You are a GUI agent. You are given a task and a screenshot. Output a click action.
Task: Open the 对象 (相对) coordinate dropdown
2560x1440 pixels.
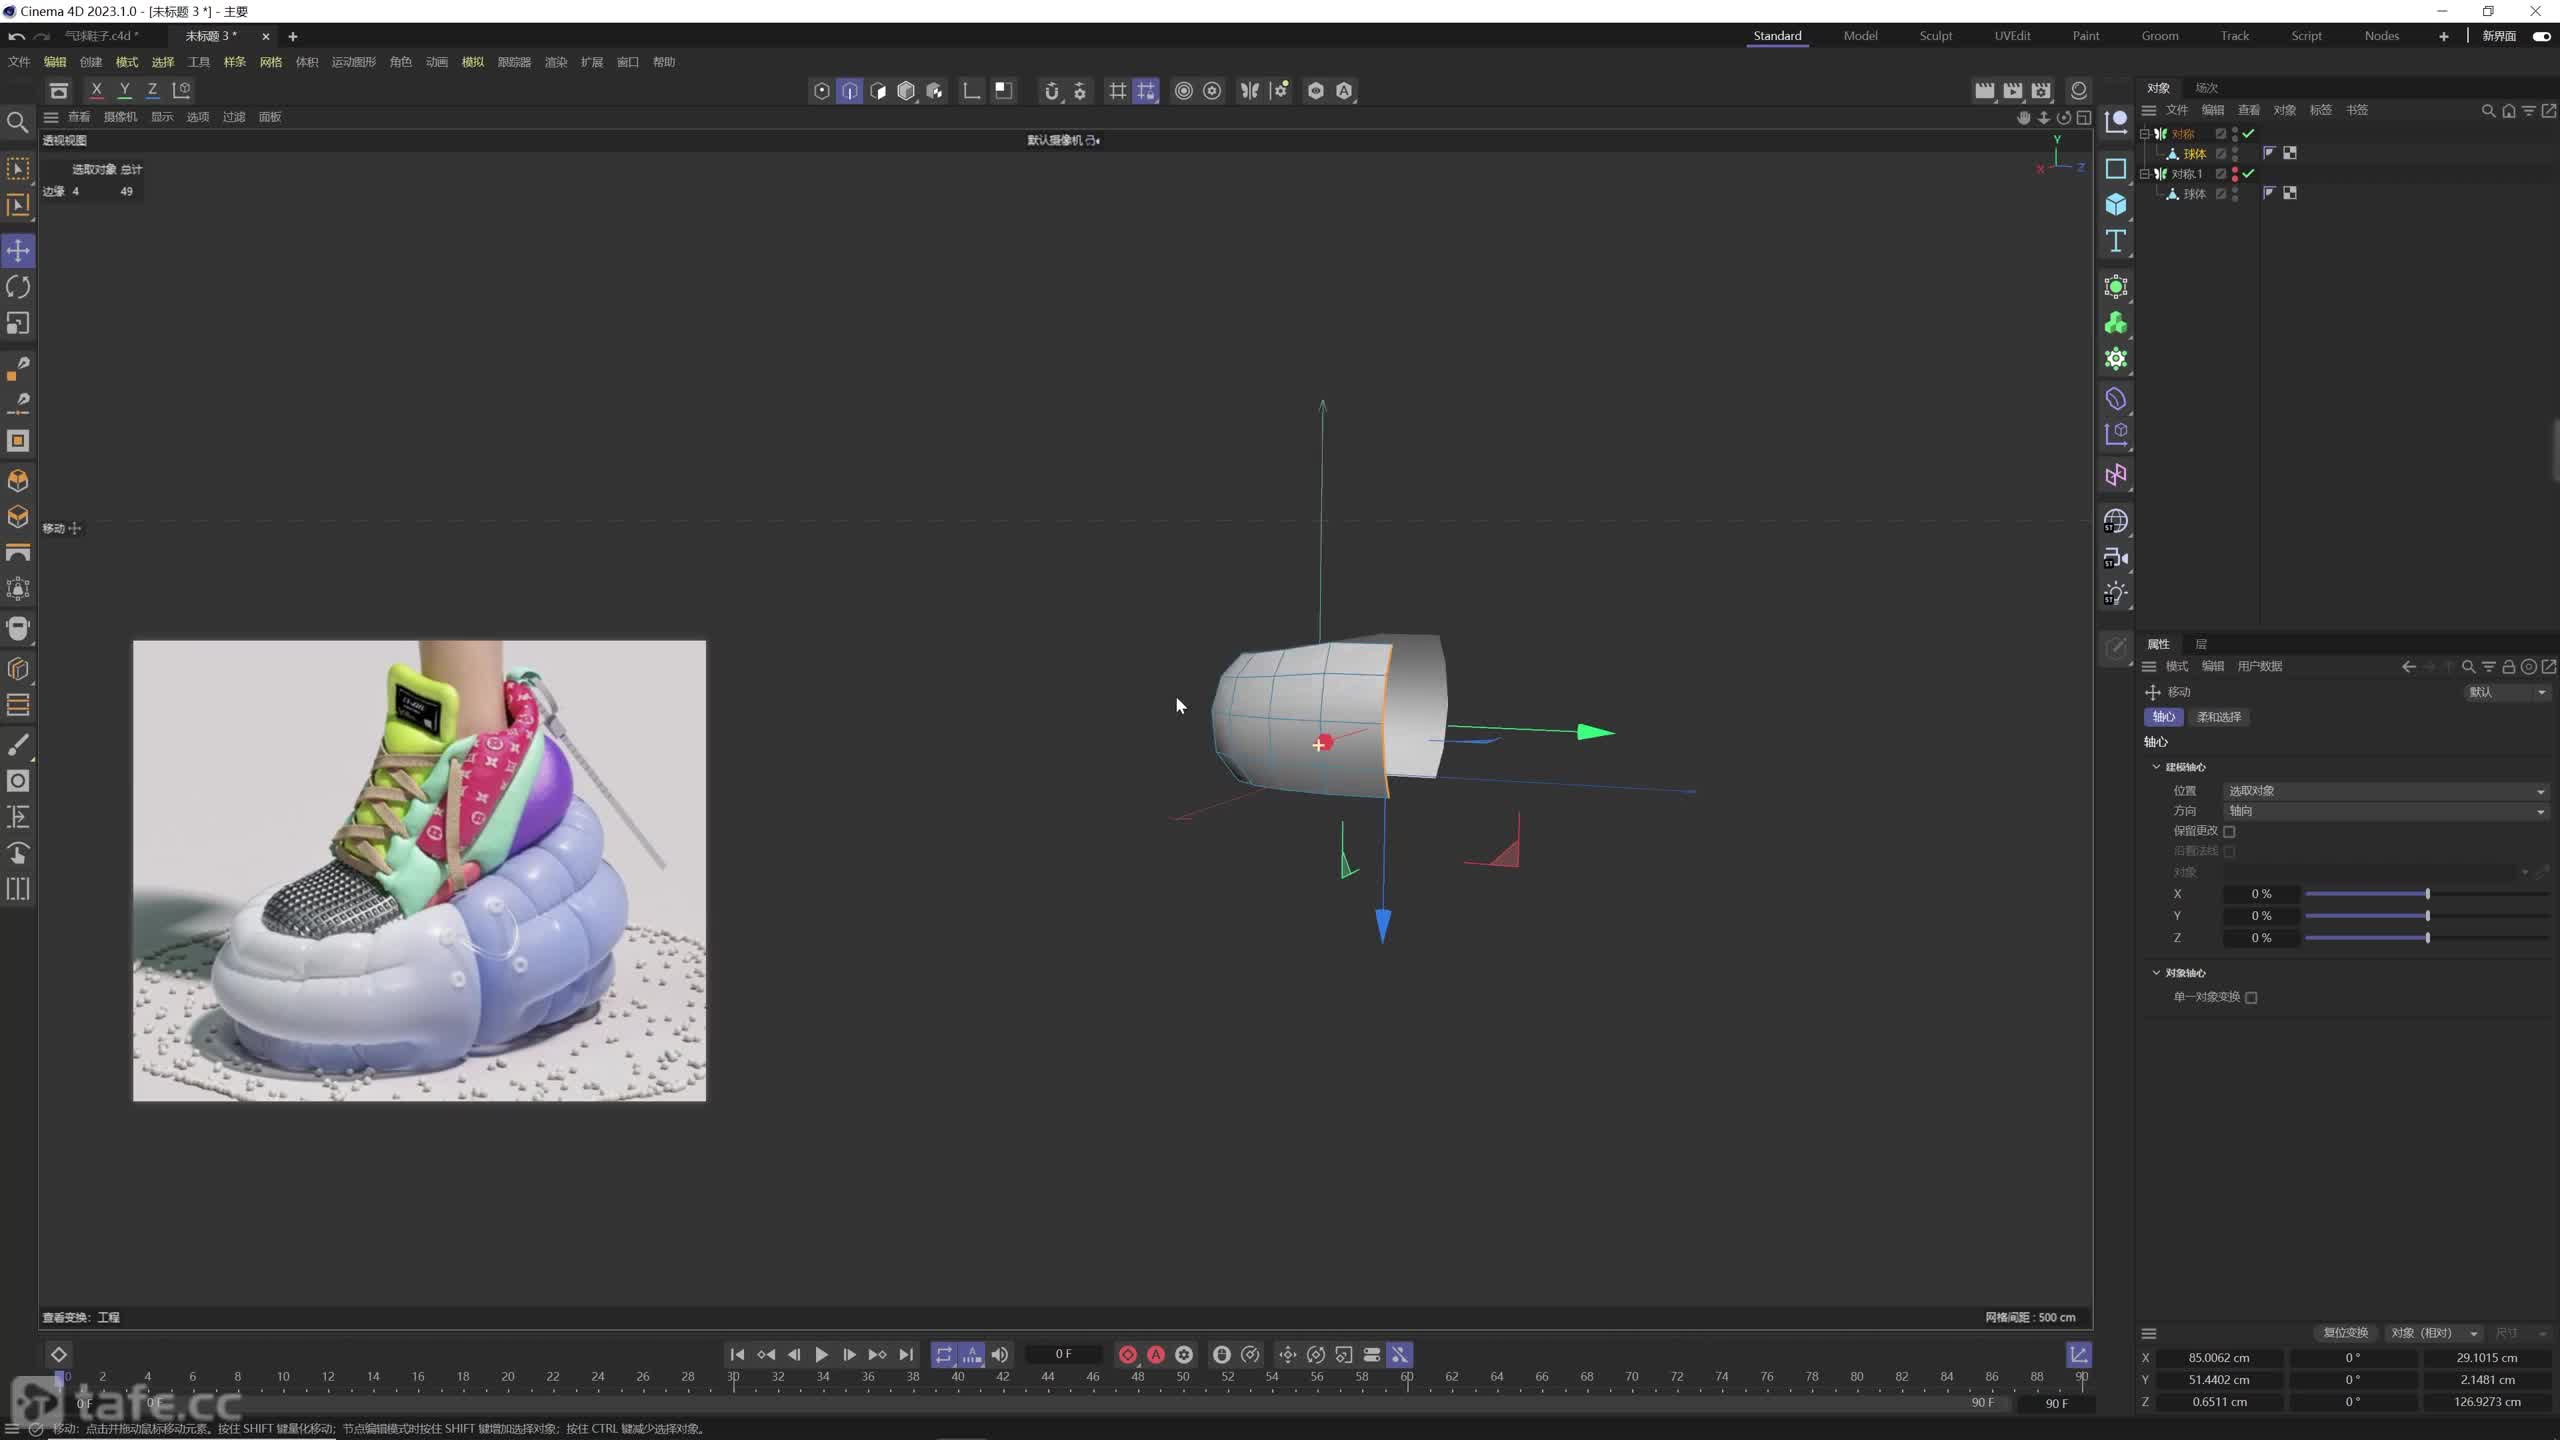tap(2434, 1333)
